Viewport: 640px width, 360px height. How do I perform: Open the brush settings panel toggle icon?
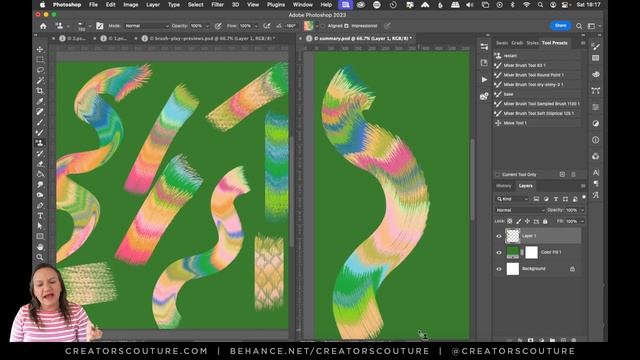(x=100, y=26)
